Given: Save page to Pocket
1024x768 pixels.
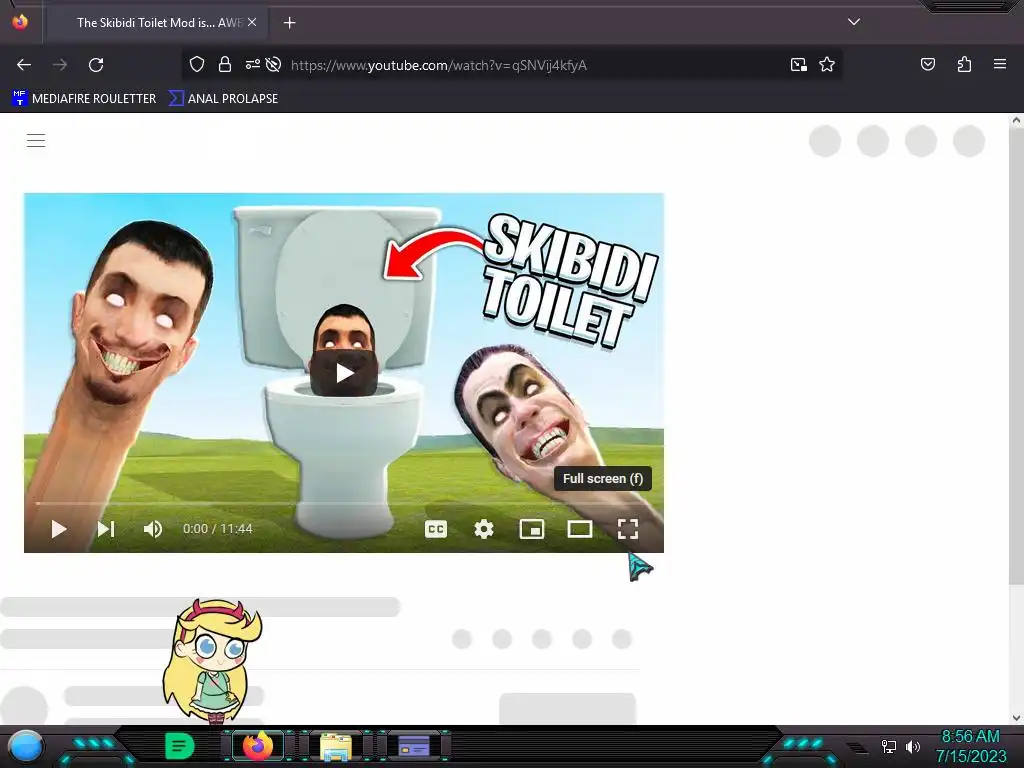Looking at the screenshot, I should (928, 64).
